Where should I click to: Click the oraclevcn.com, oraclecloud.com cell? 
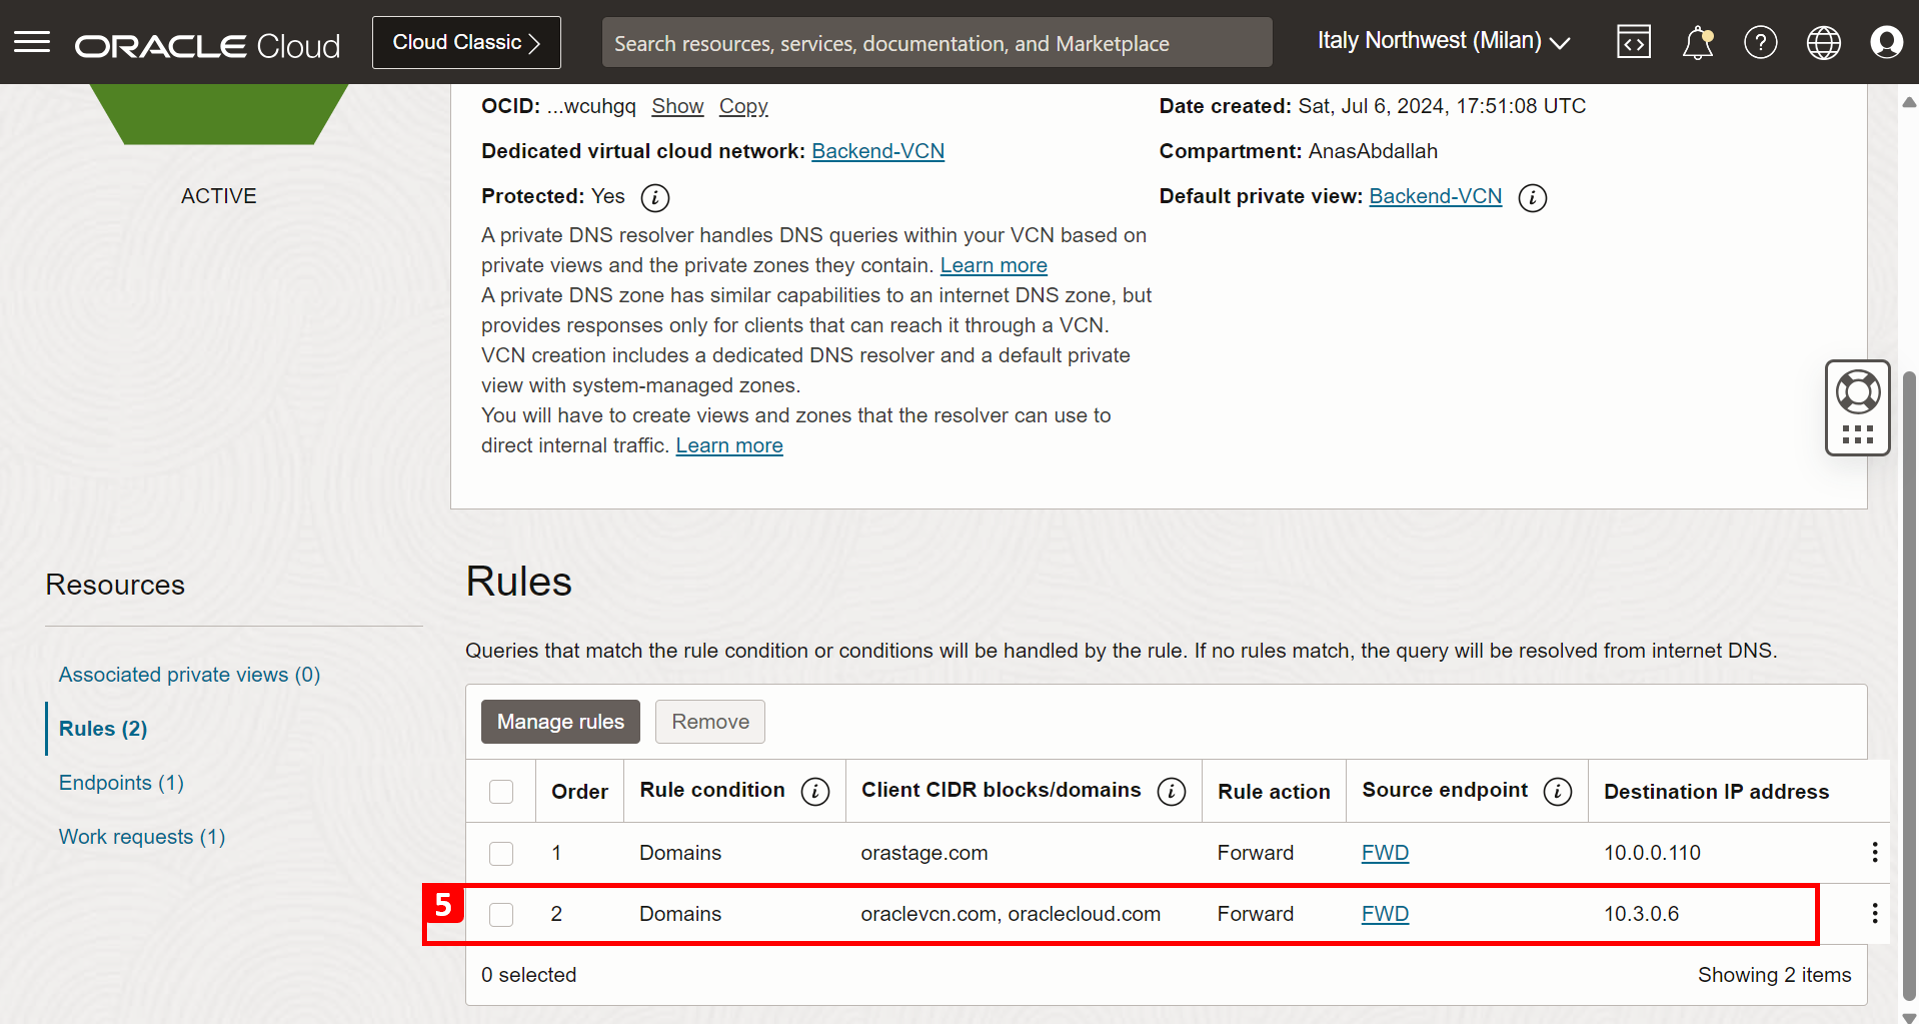pos(1010,913)
